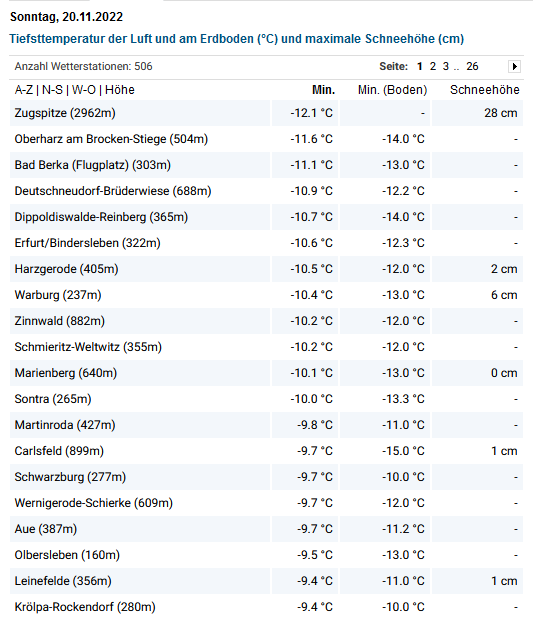Select Anzahl Wetterstationen: 506 text
Screen dimensions: 533x624
84,66
